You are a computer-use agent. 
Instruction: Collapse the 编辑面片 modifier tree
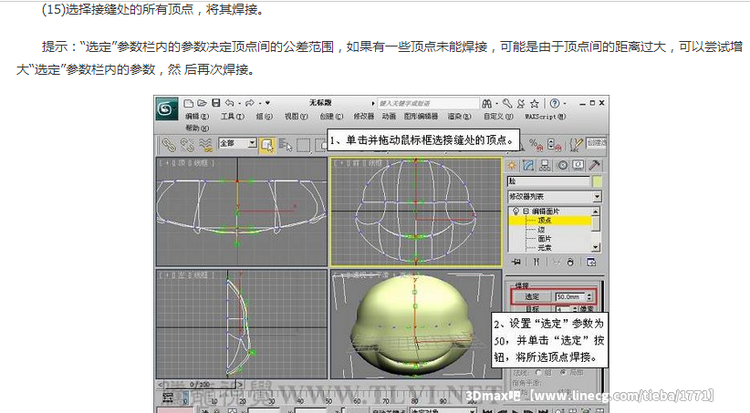click(x=526, y=211)
